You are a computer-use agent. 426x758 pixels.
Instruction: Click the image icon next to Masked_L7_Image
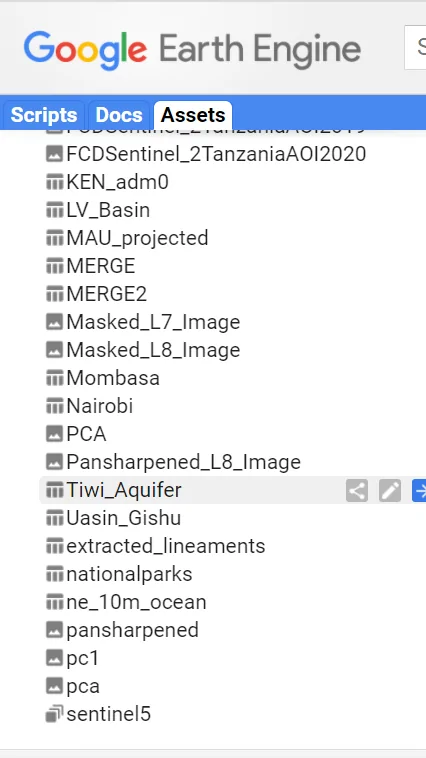point(55,322)
